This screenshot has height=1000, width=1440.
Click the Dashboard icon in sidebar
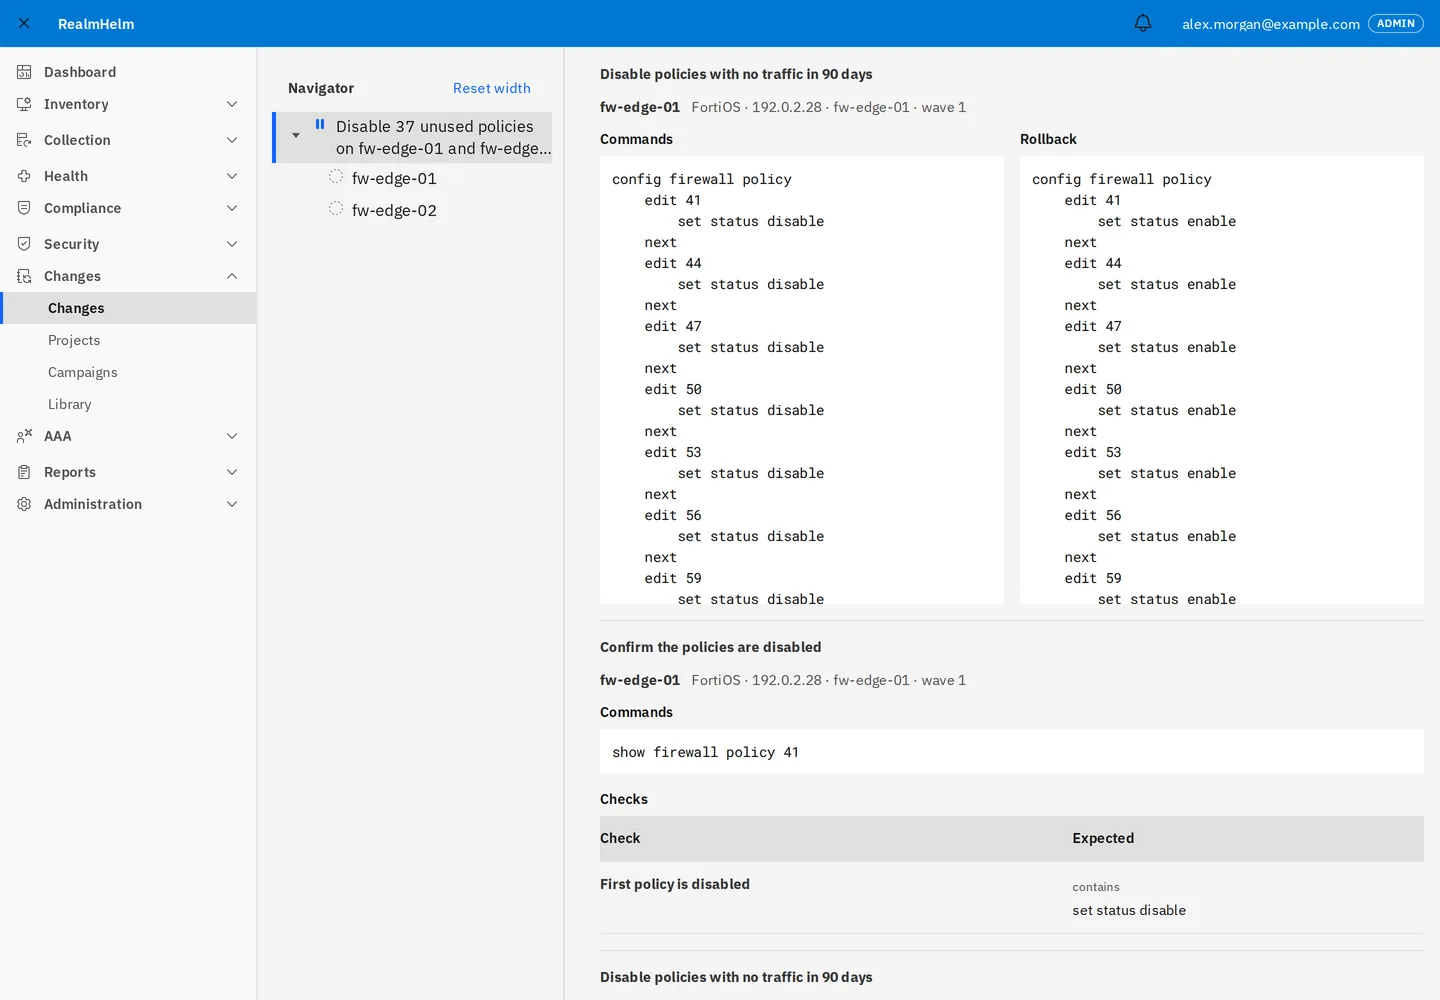point(24,72)
